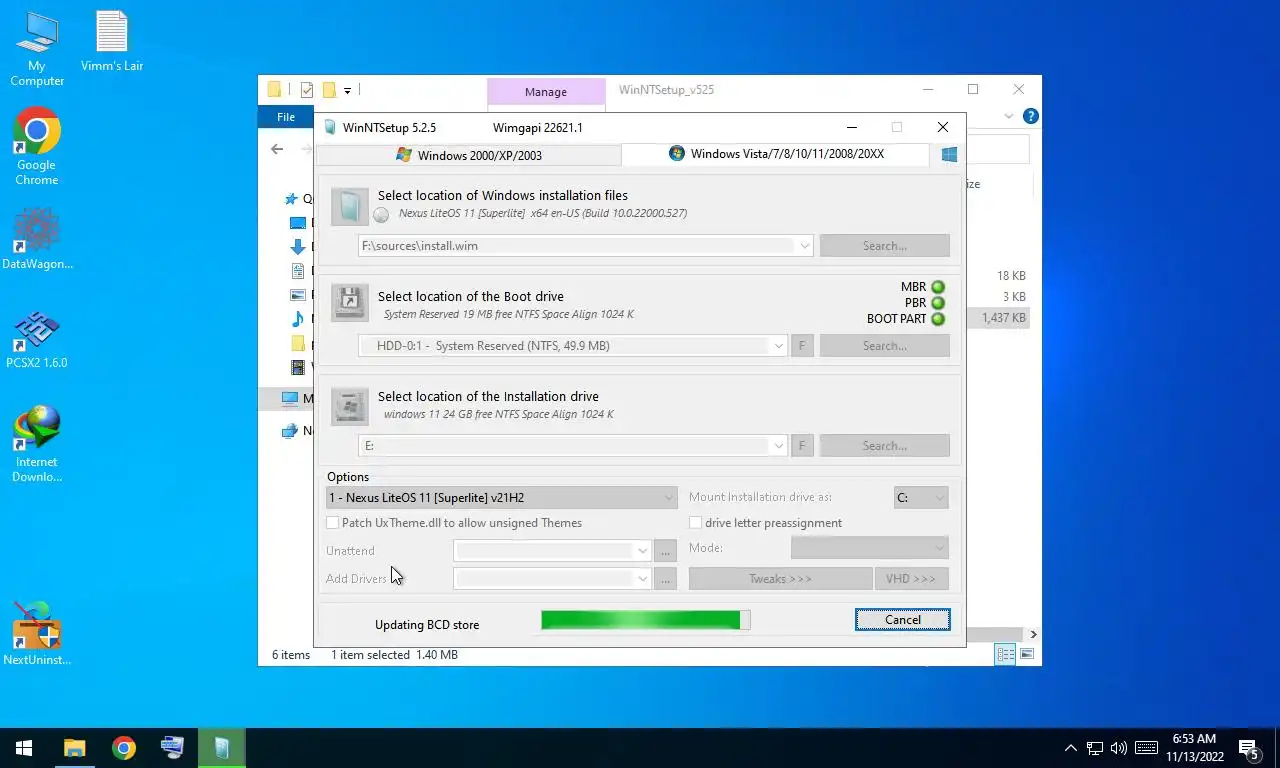This screenshot has height=768, width=1280.
Task: Click the F button beside Boot drive
Action: coord(802,346)
